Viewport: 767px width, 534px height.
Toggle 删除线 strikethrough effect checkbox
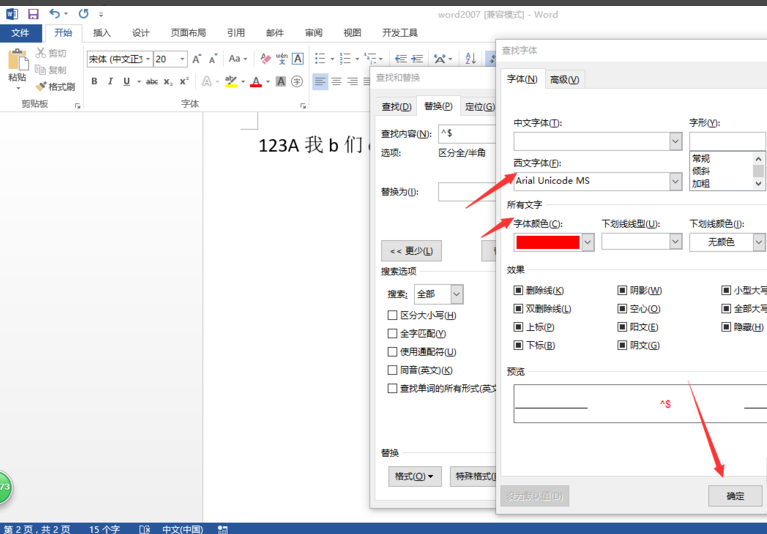pos(518,290)
